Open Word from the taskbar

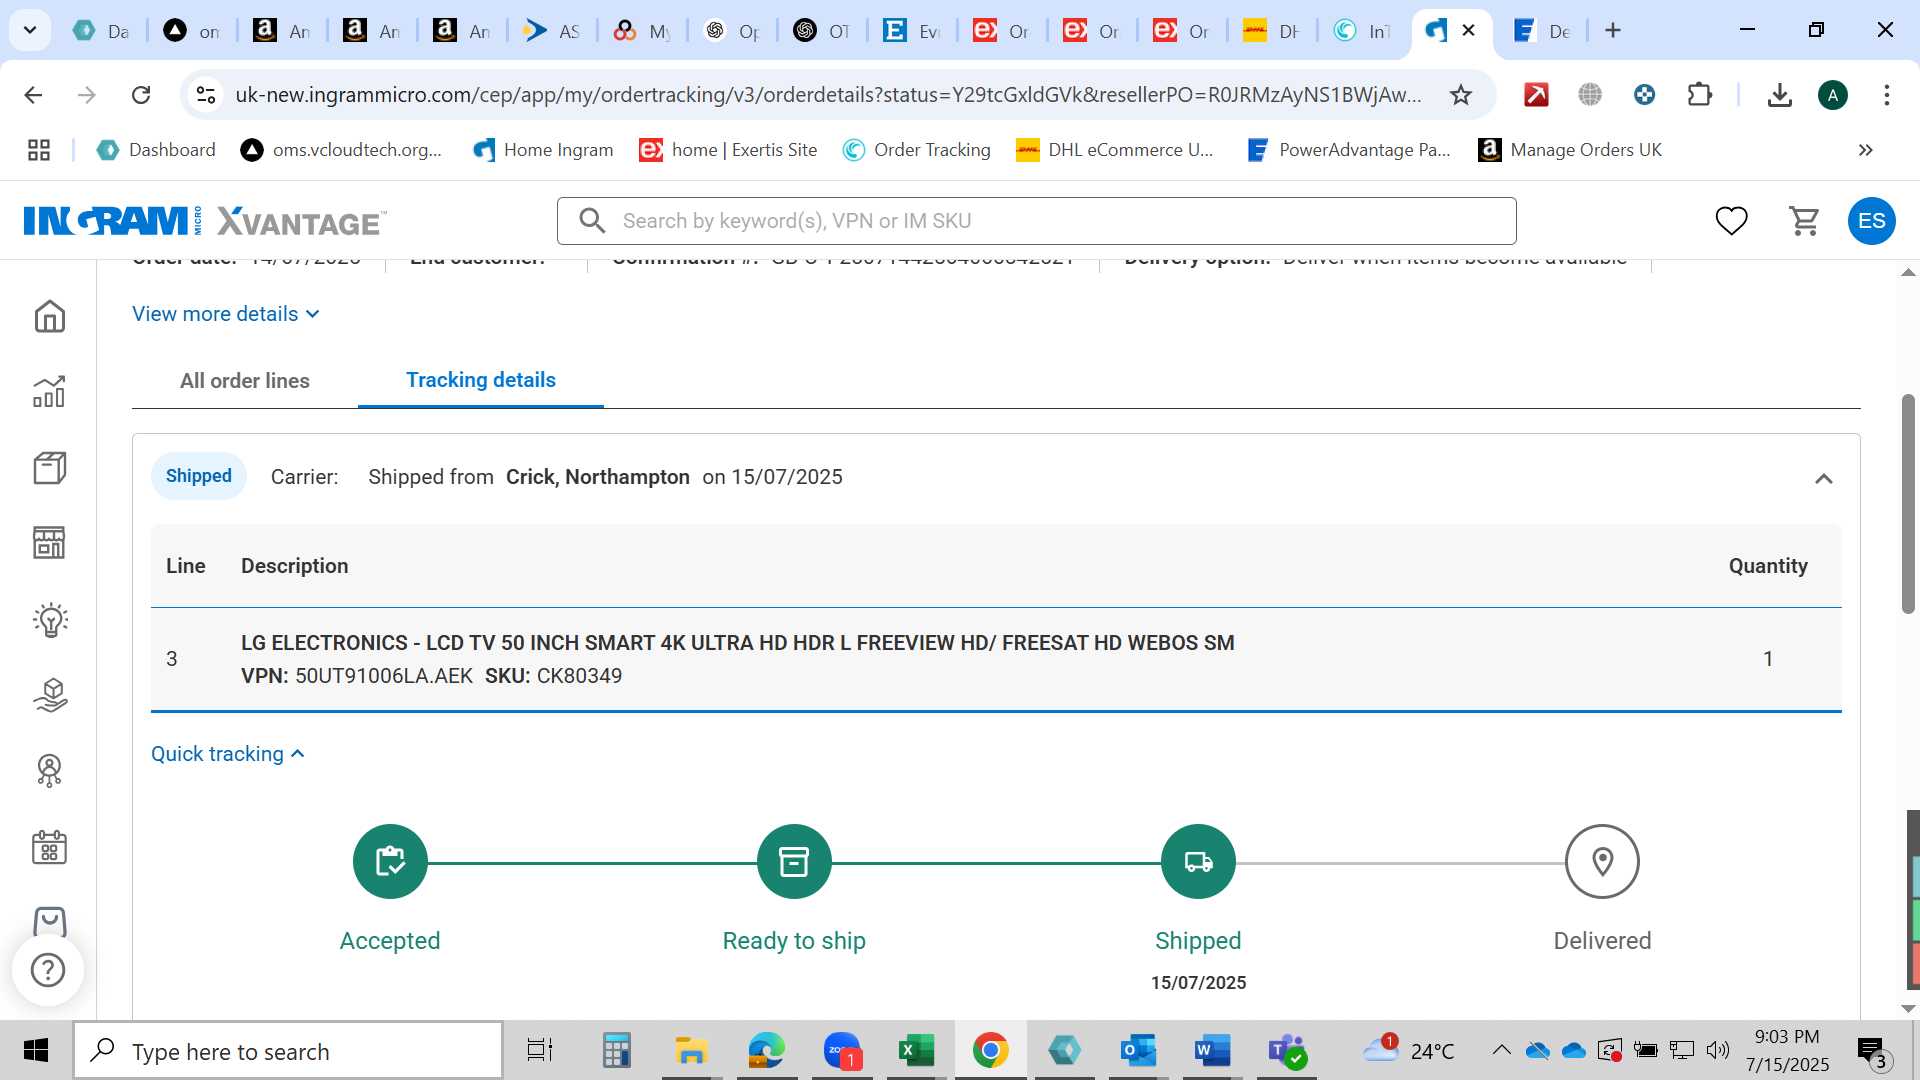click(1212, 1051)
